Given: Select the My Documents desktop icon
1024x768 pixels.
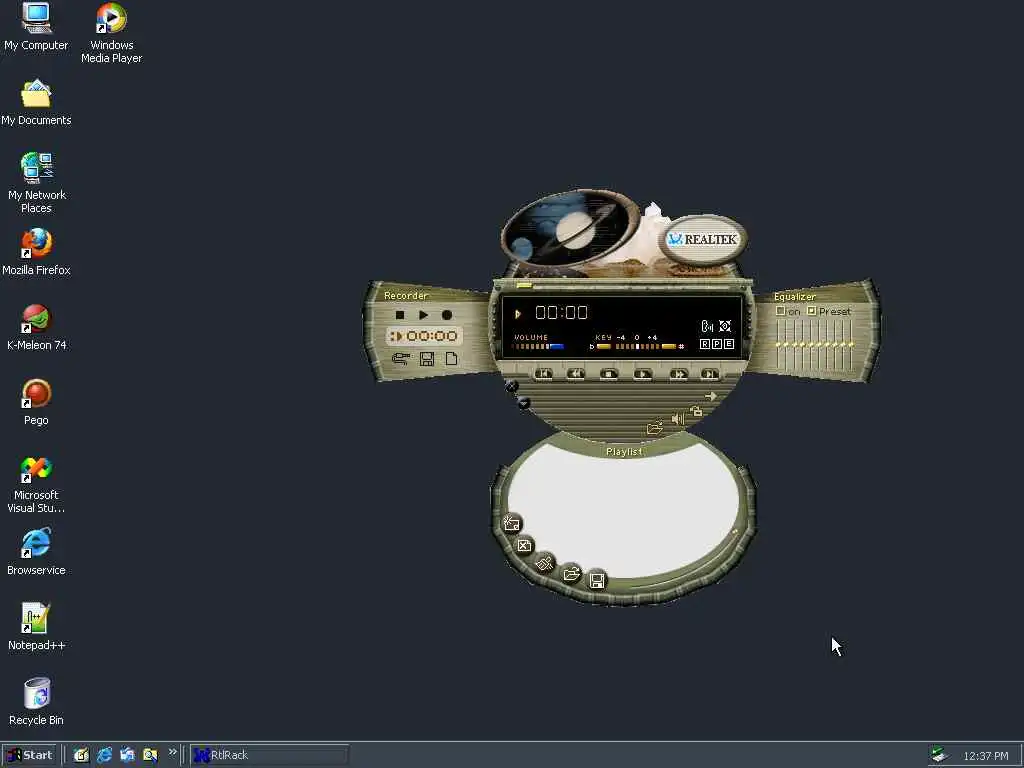Looking at the screenshot, I should pyautogui.click(x=36, y=103).
